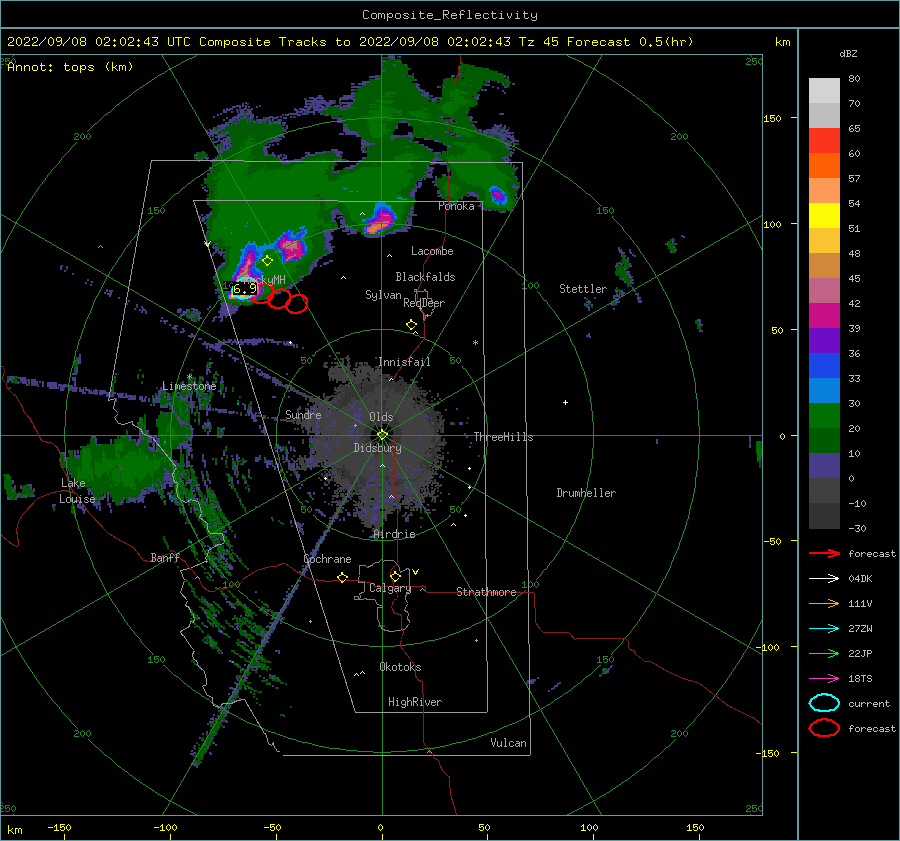Click the yellow swatch between 54 and 51

click(x=824, y=216)
